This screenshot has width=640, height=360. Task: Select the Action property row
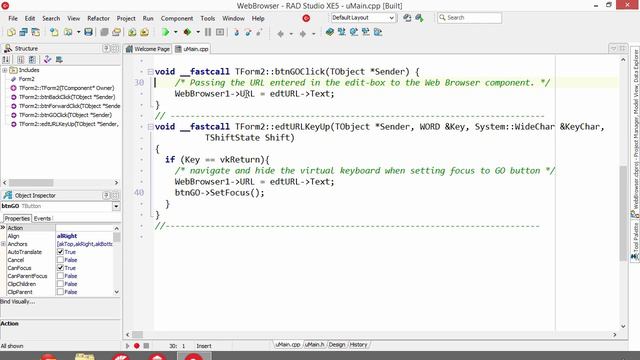60,228
